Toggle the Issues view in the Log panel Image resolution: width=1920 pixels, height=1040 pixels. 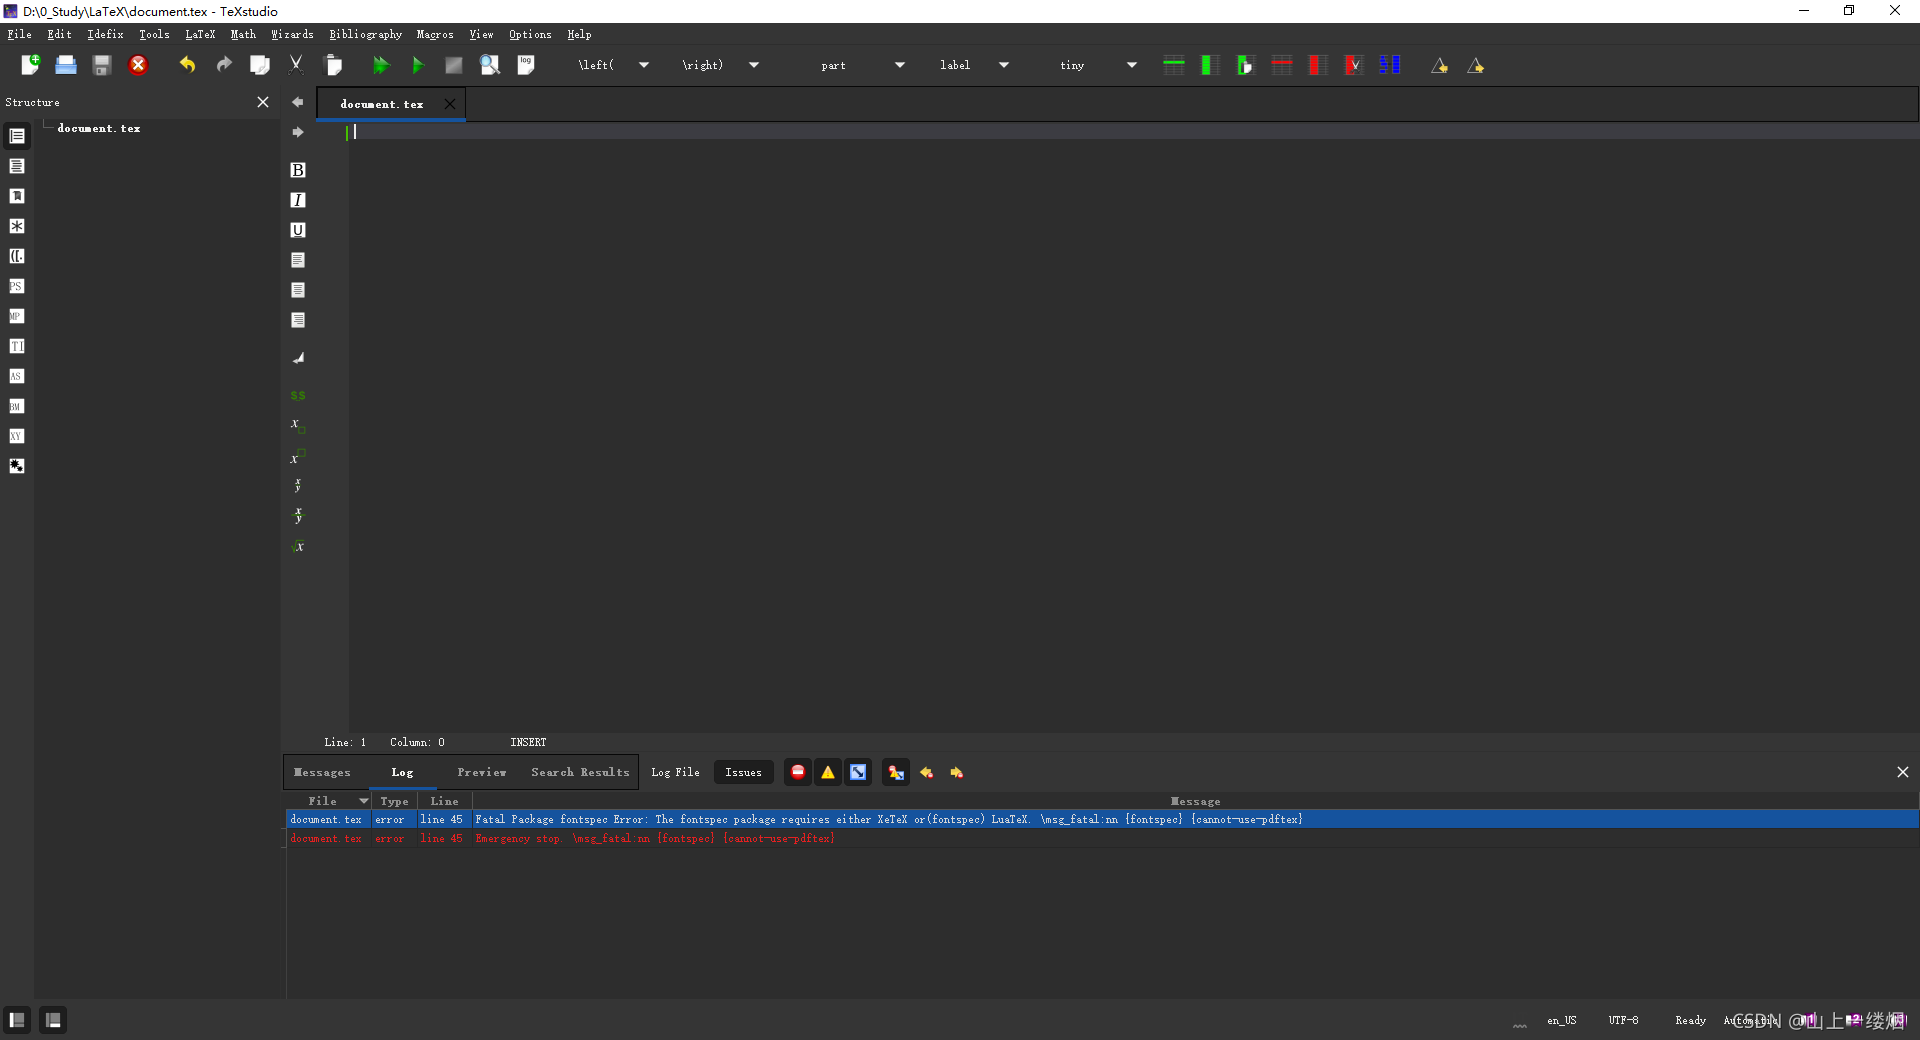click(x=743, y=772)
